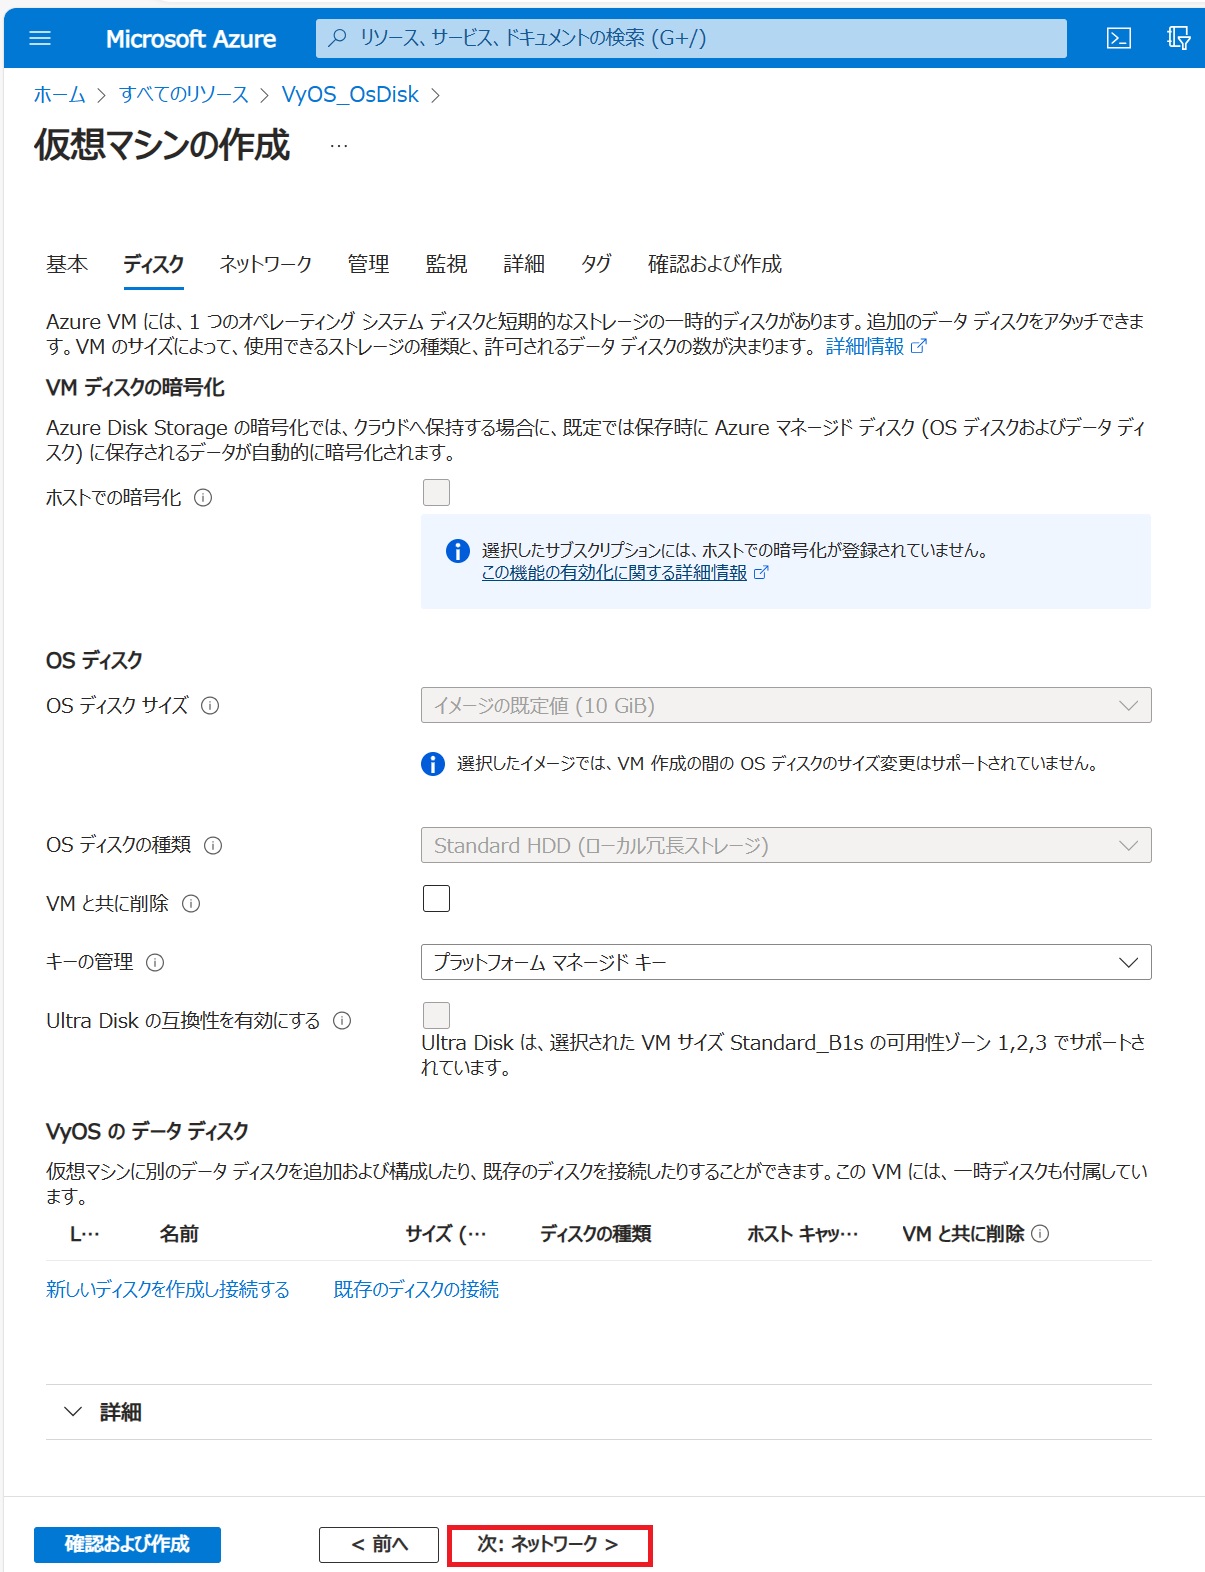
Task: Show info for キーの管理
Action: (x=155, y=963)
